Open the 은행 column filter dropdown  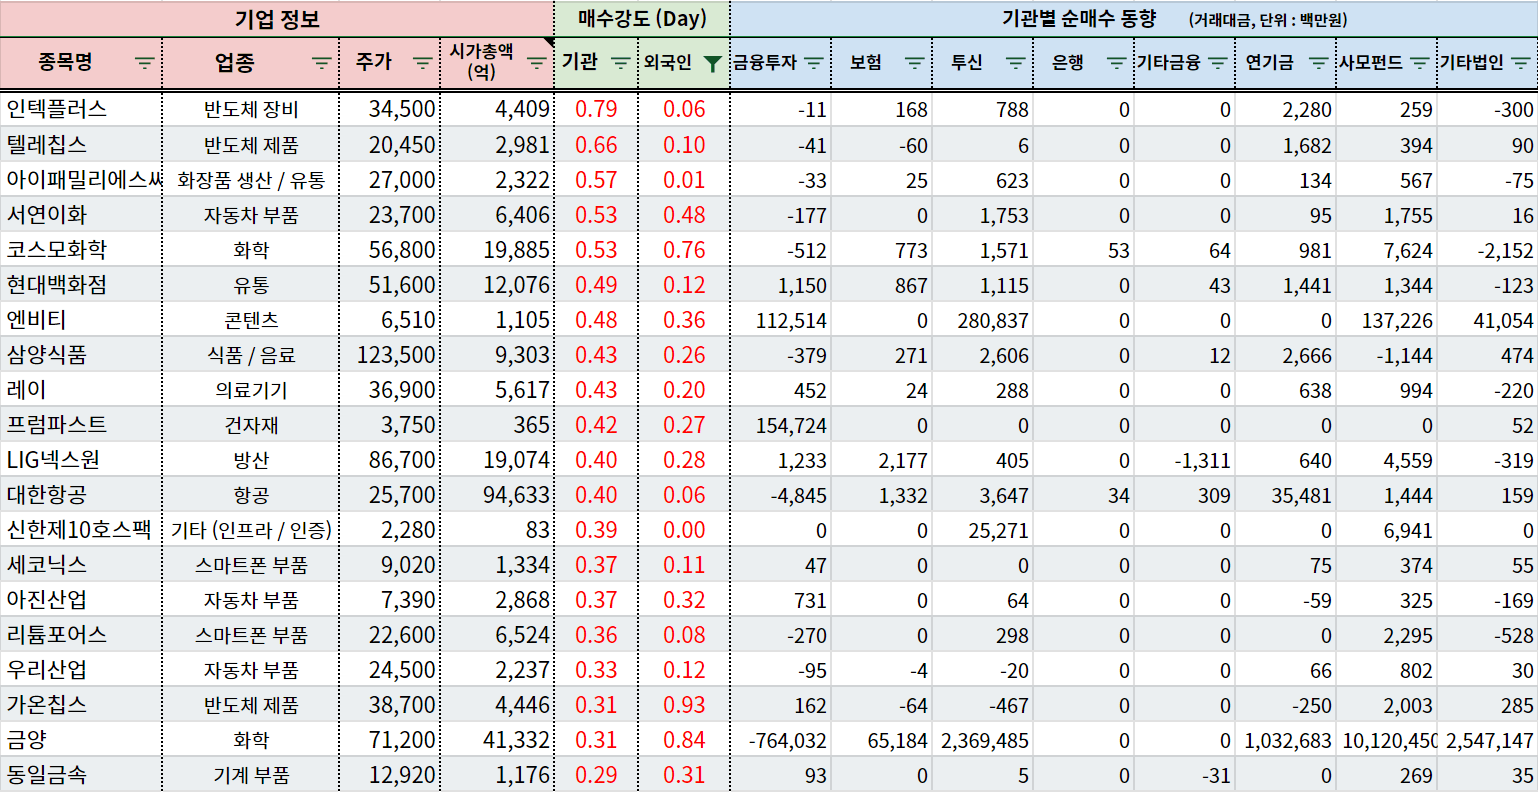[1117, 63]
